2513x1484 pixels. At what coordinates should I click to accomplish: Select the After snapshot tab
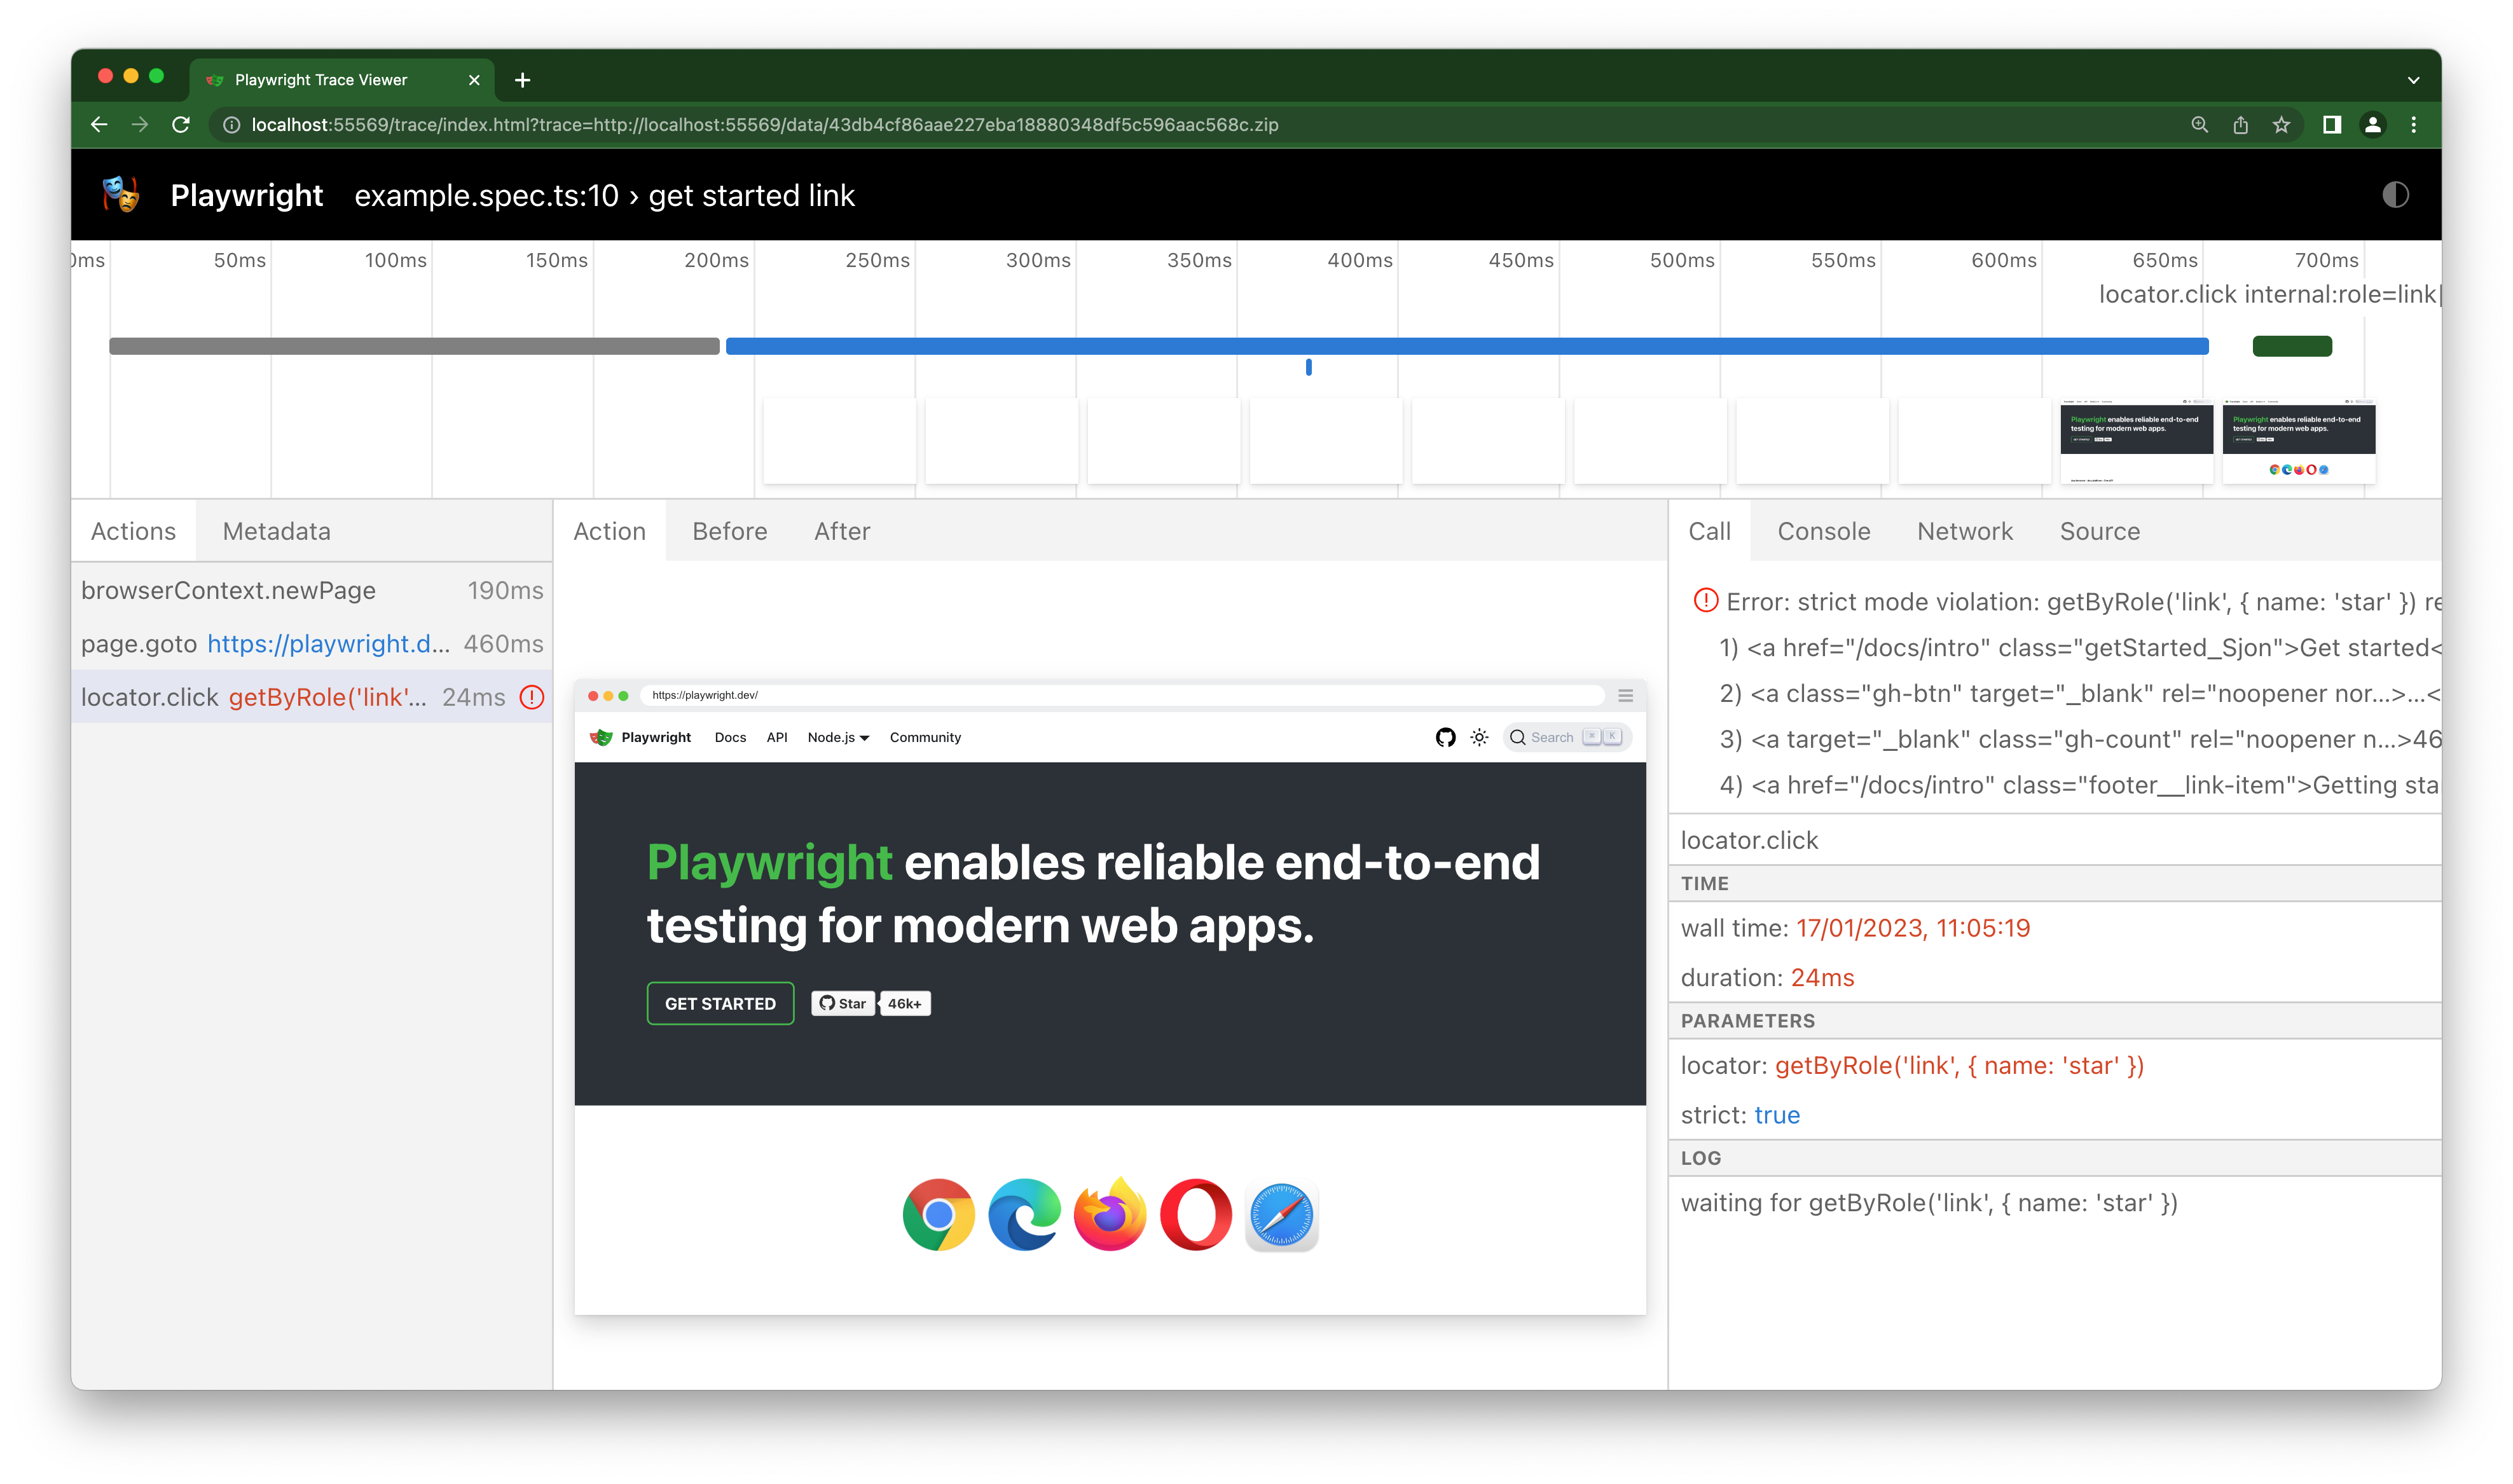click(x=841, y=531)
